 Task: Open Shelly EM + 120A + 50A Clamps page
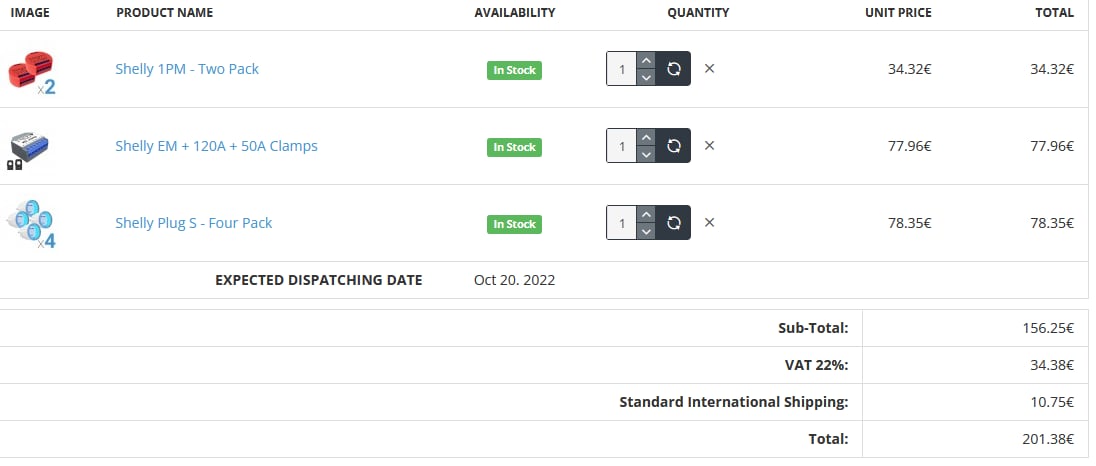(216, 146)
